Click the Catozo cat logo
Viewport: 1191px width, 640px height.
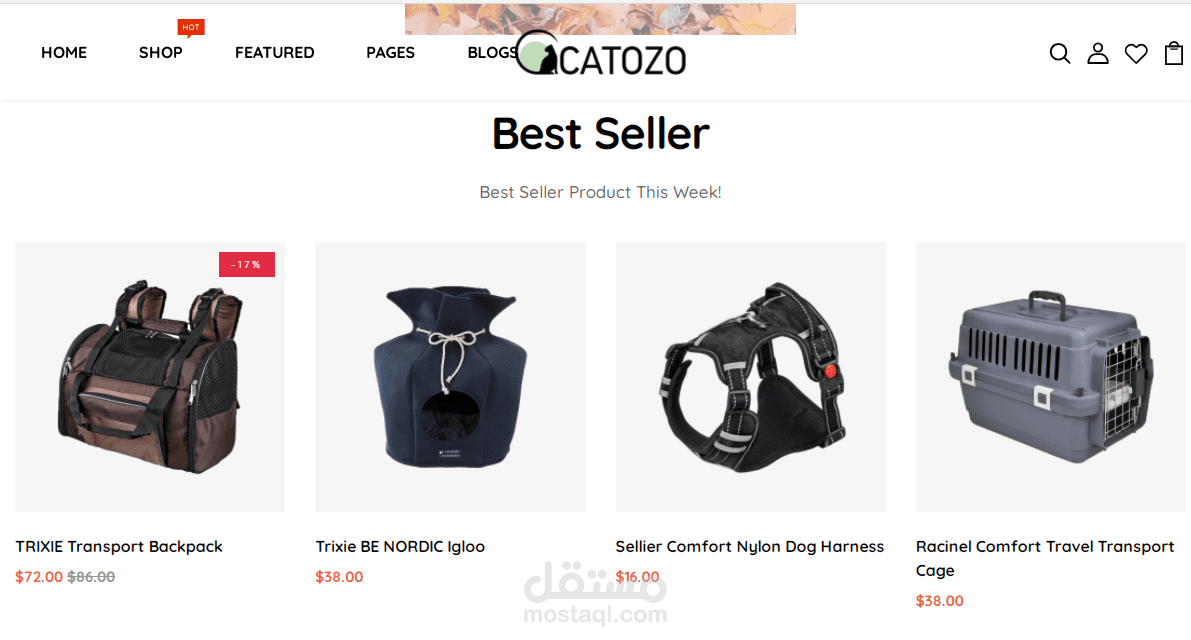pyautogui.click(x=601, y=54)
